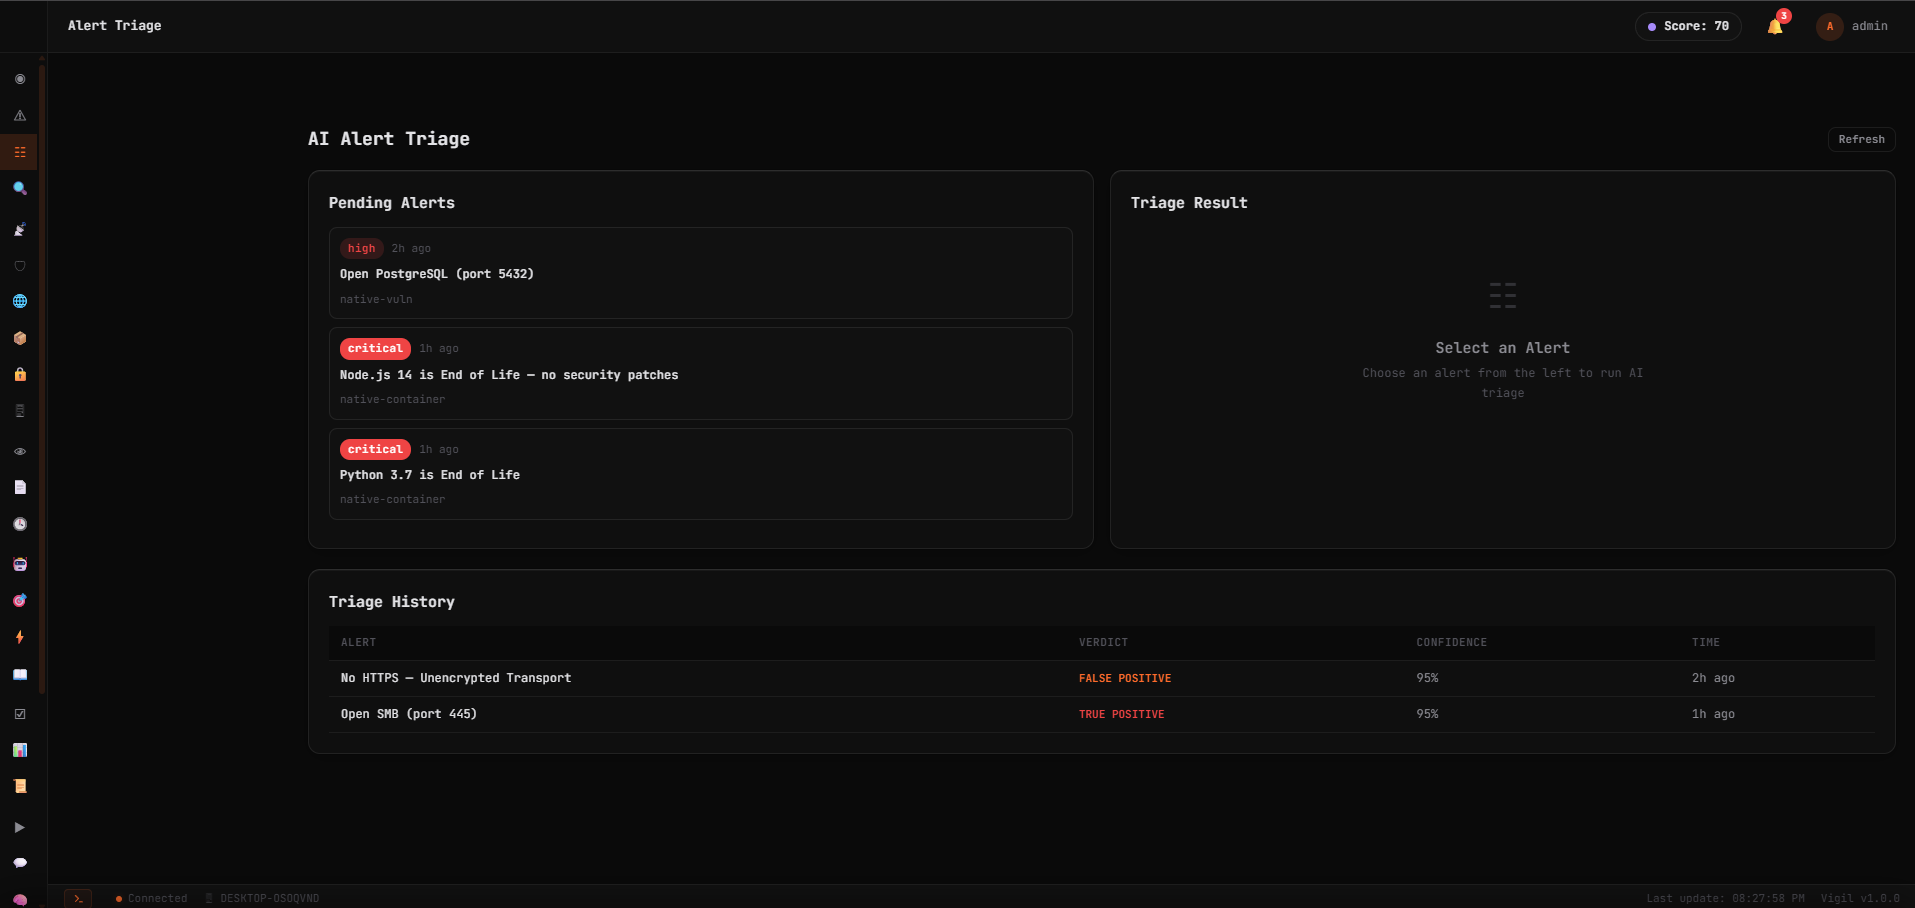This screenshot has height=908, width=1915.
Task: Click native-container label under Node.js alert
Action: (392, 399)
